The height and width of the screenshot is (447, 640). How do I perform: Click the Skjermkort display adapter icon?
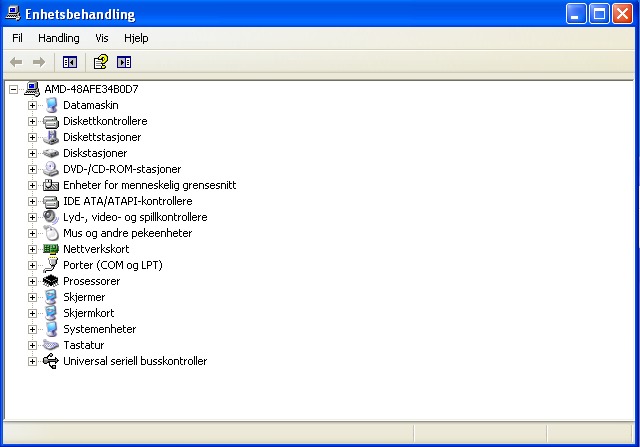pyautogui.click(x=51, y=313)
